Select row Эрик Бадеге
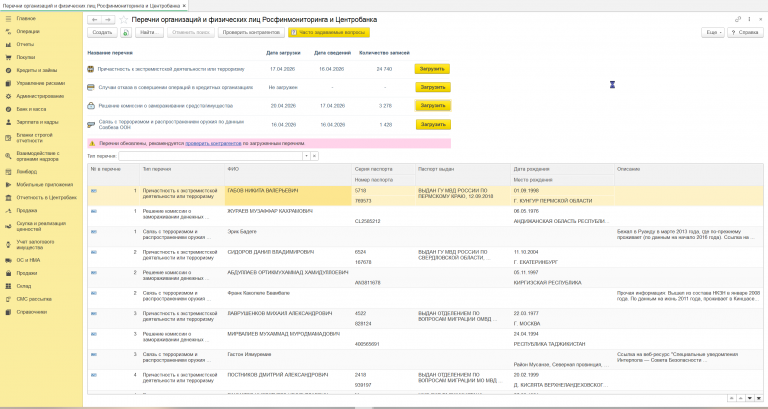Image resolution: width=768 pixels, height=409 pixels. 425,237
